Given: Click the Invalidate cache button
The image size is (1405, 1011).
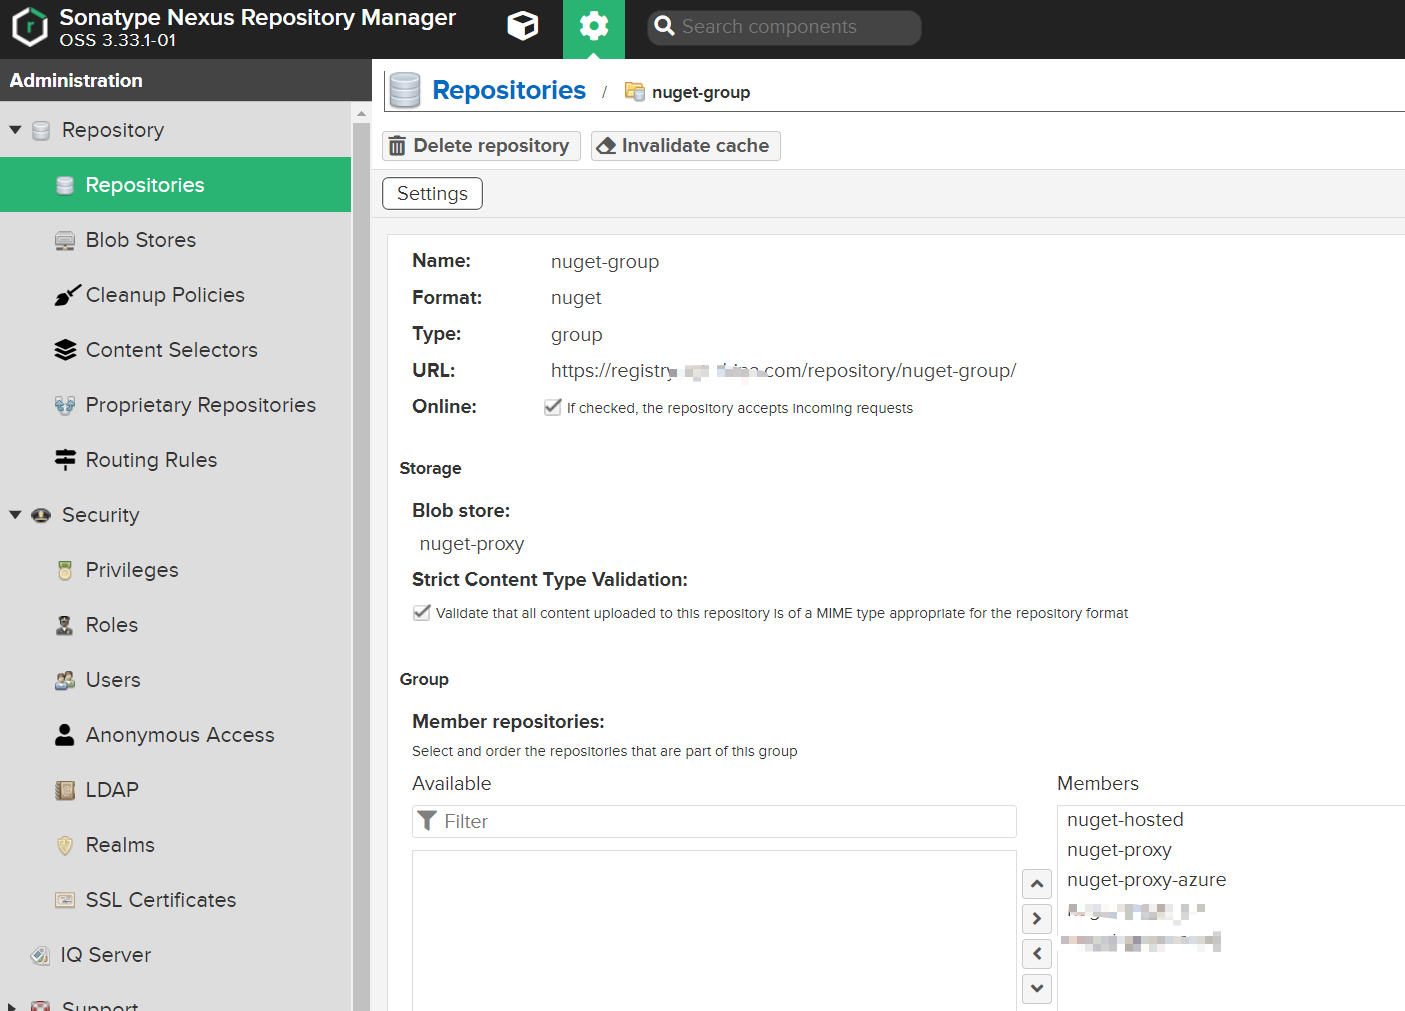Looking at the screenshot, I should point(685,146).
